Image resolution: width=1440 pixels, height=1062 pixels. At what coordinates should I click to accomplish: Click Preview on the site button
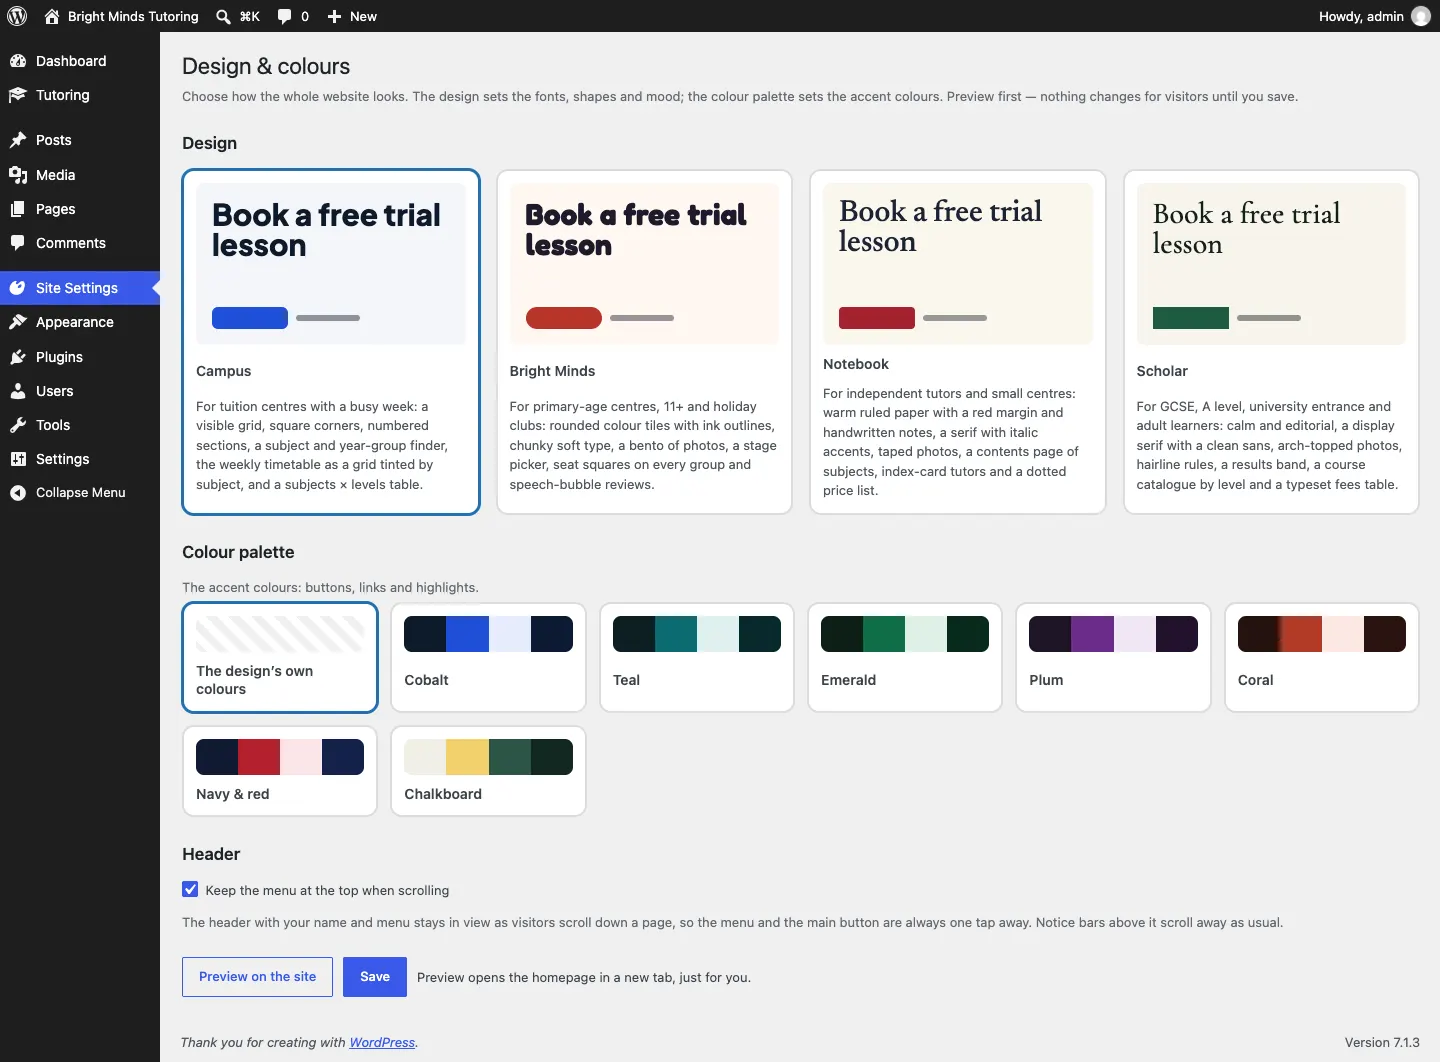point(258,977)
